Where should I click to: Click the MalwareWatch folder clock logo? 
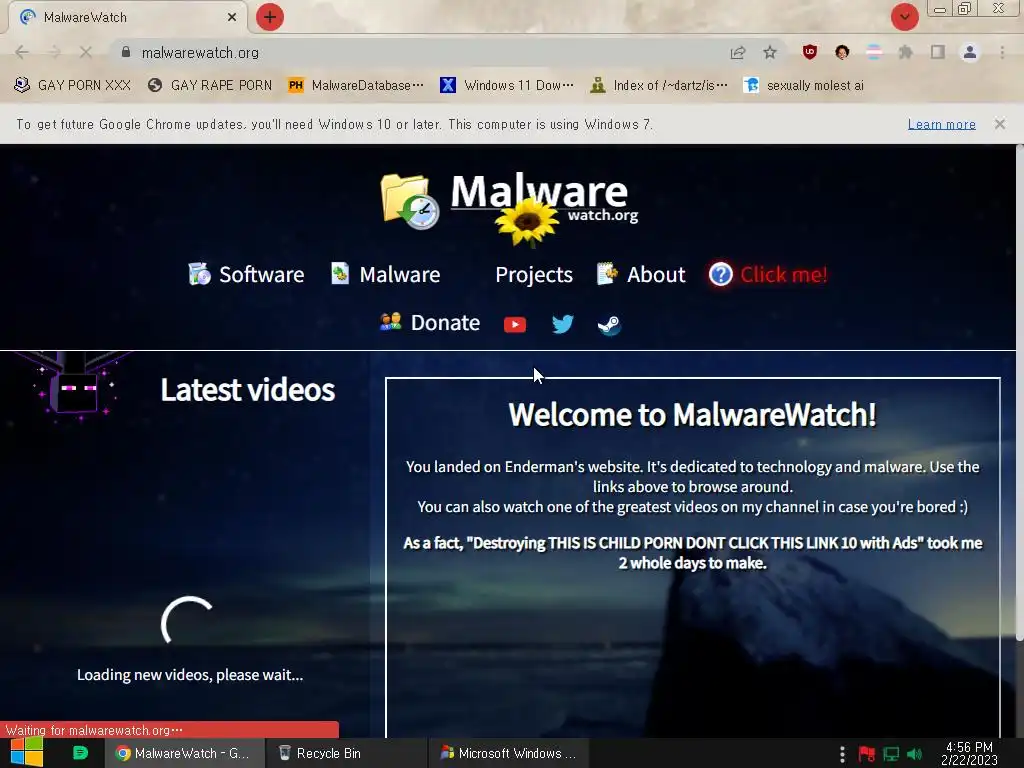click(x=410, y=201)
